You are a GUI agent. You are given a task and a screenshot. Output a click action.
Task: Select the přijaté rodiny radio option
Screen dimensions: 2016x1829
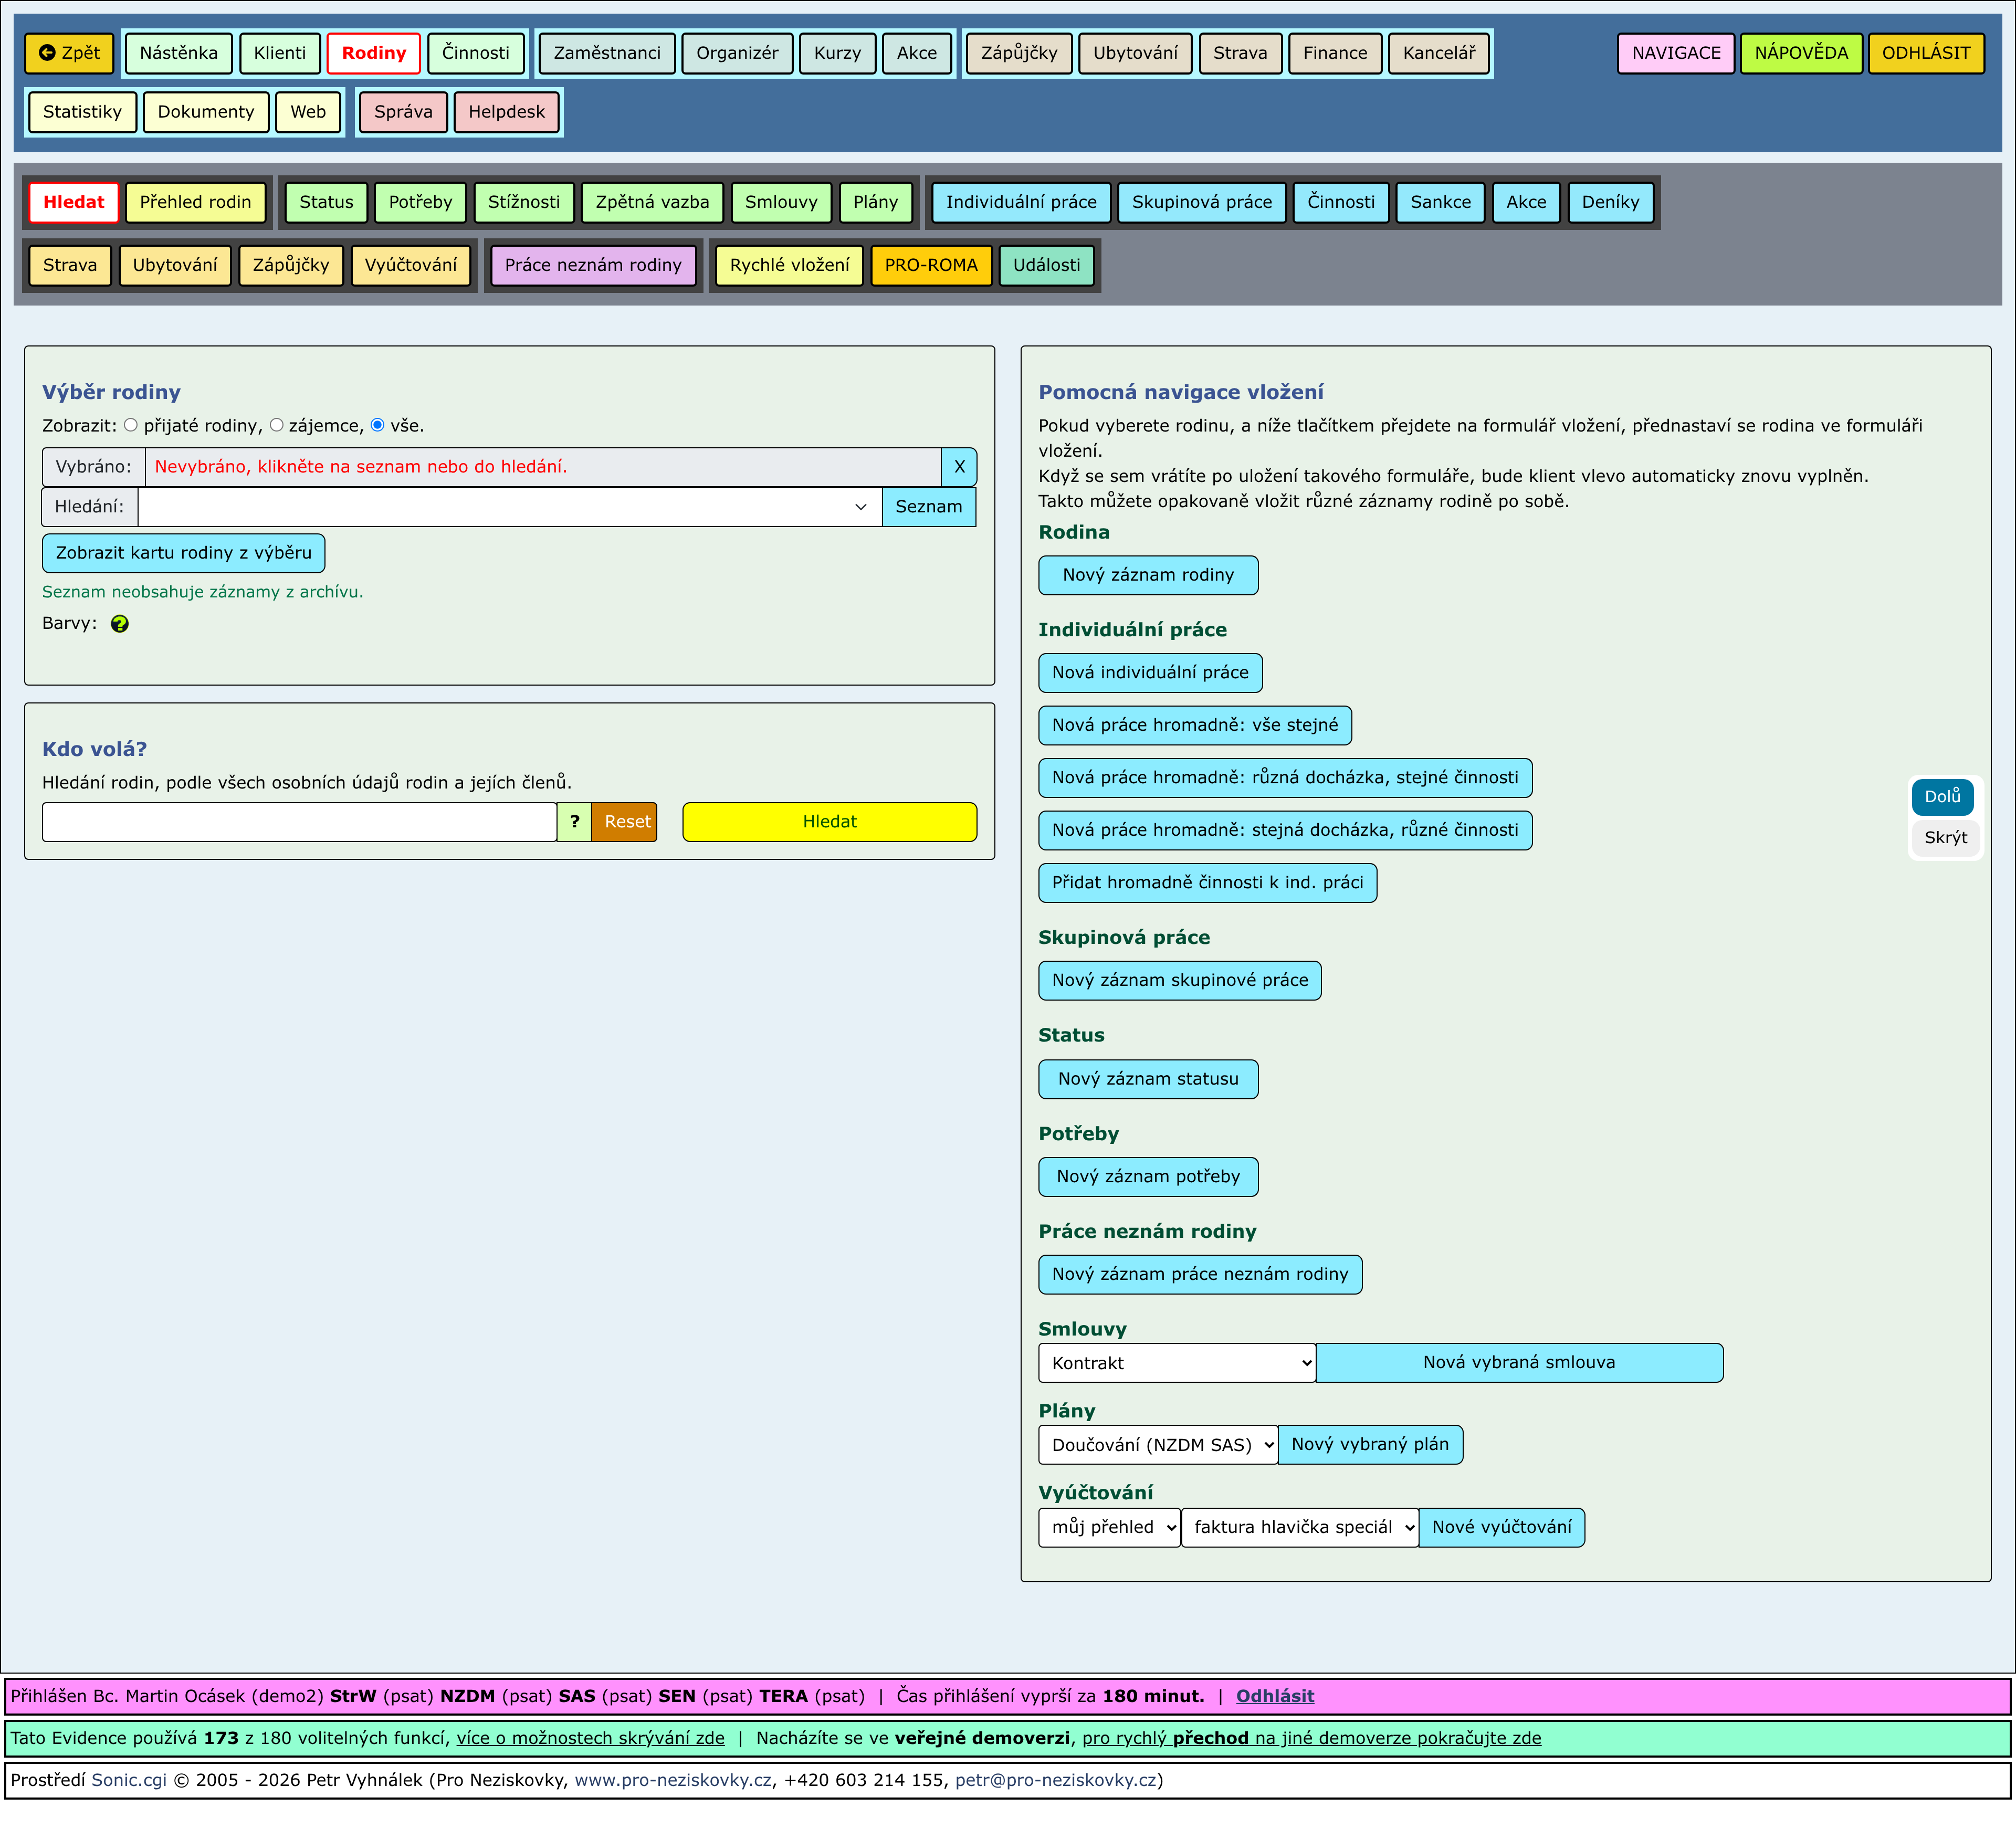tap(131, 425)
